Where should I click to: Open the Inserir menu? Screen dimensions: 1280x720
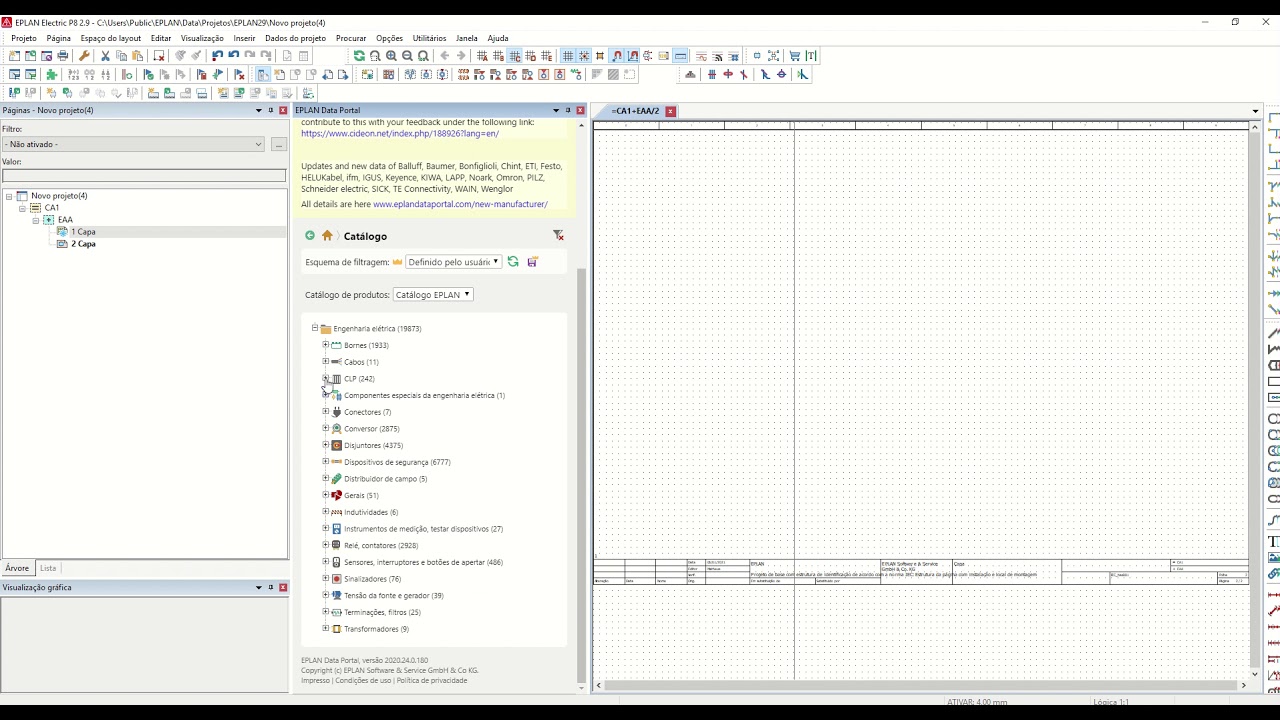point(244,38)
